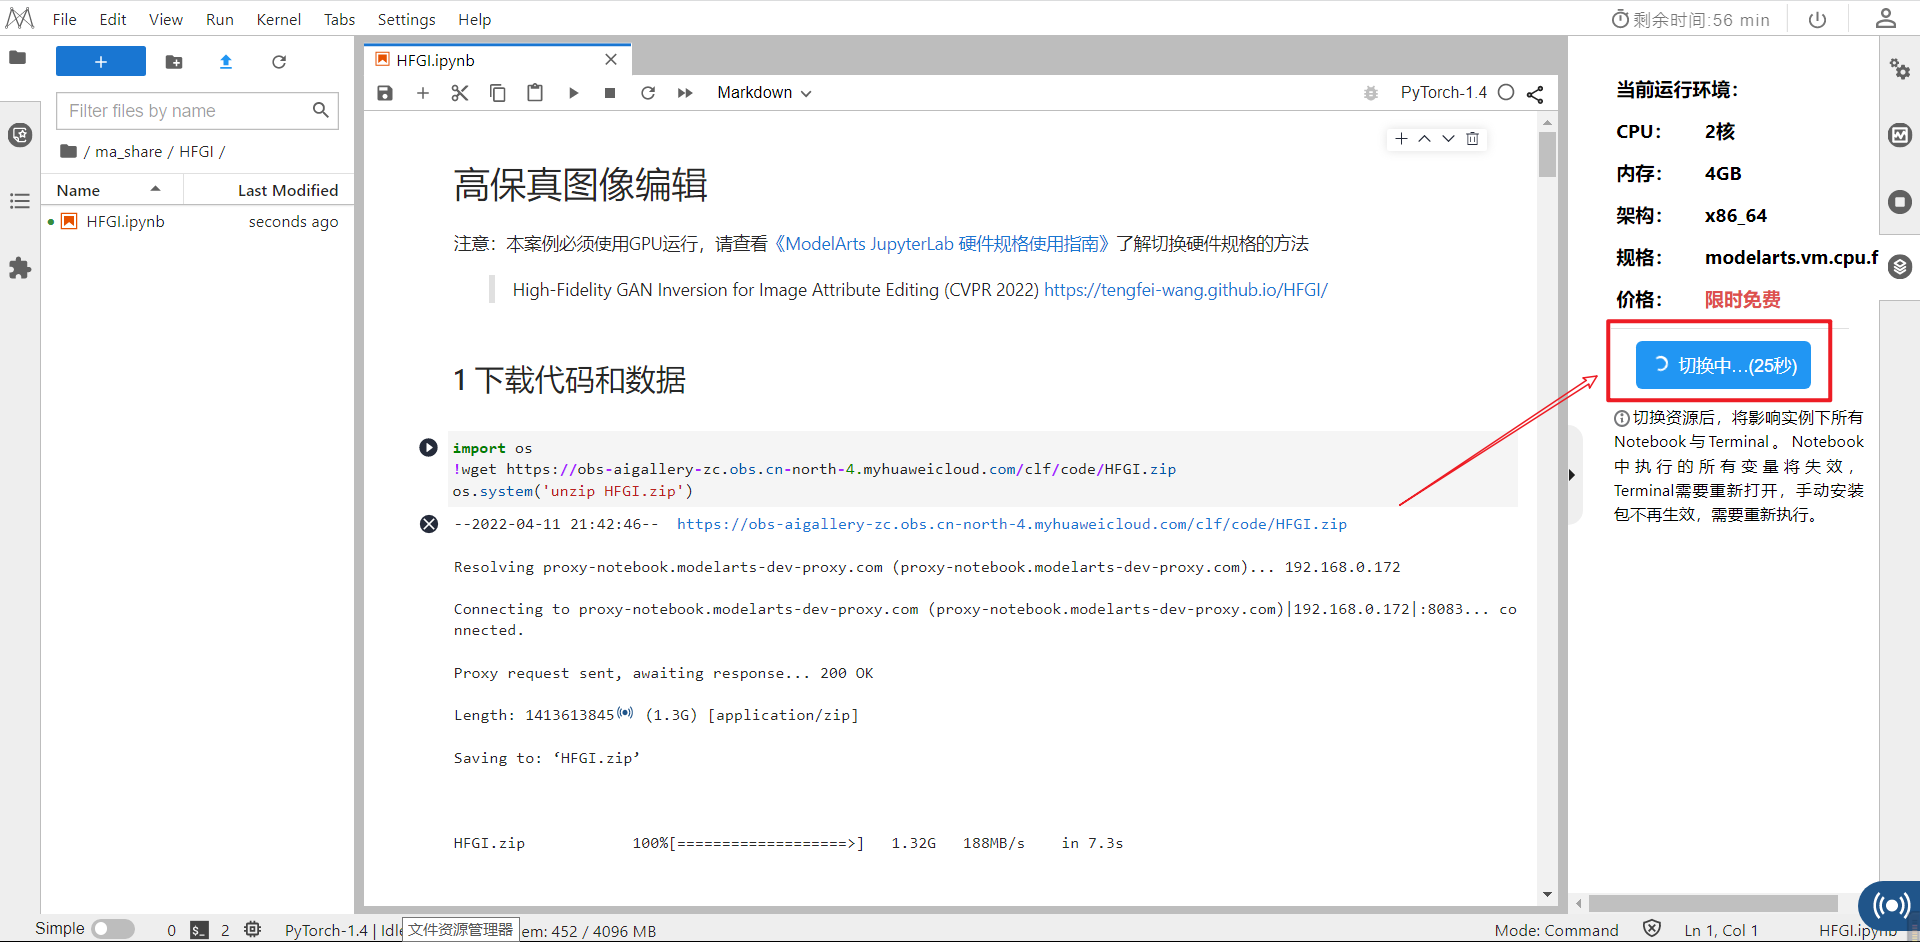This screenshot has height=942, width=1920.
Task: Open the Markdown cell type dropdown
Action: point(764,93)
